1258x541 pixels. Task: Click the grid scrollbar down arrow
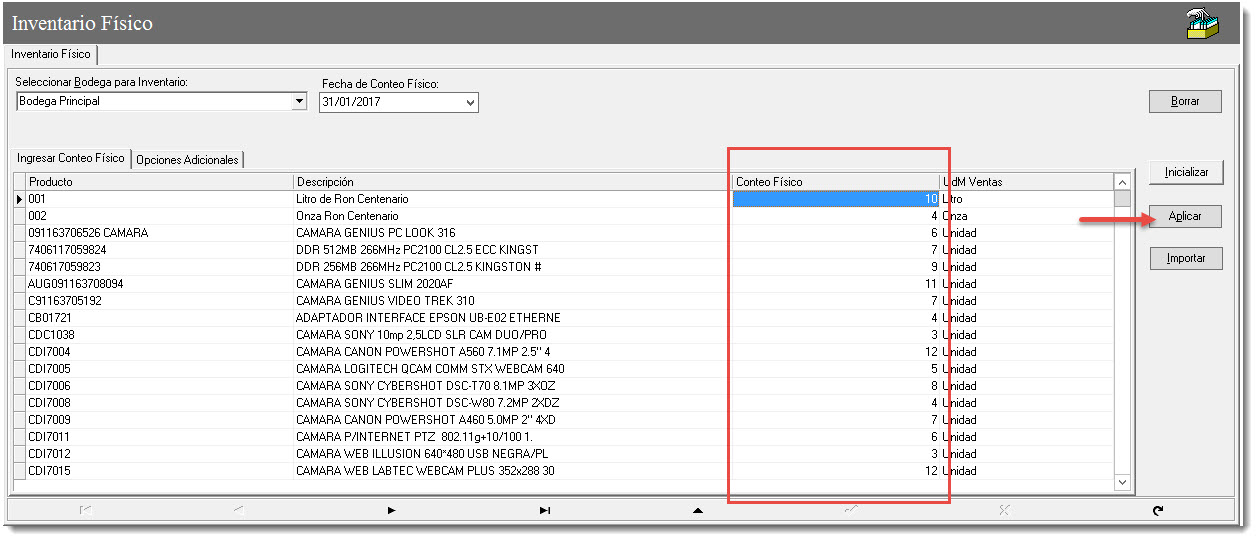coord(1122,482)
